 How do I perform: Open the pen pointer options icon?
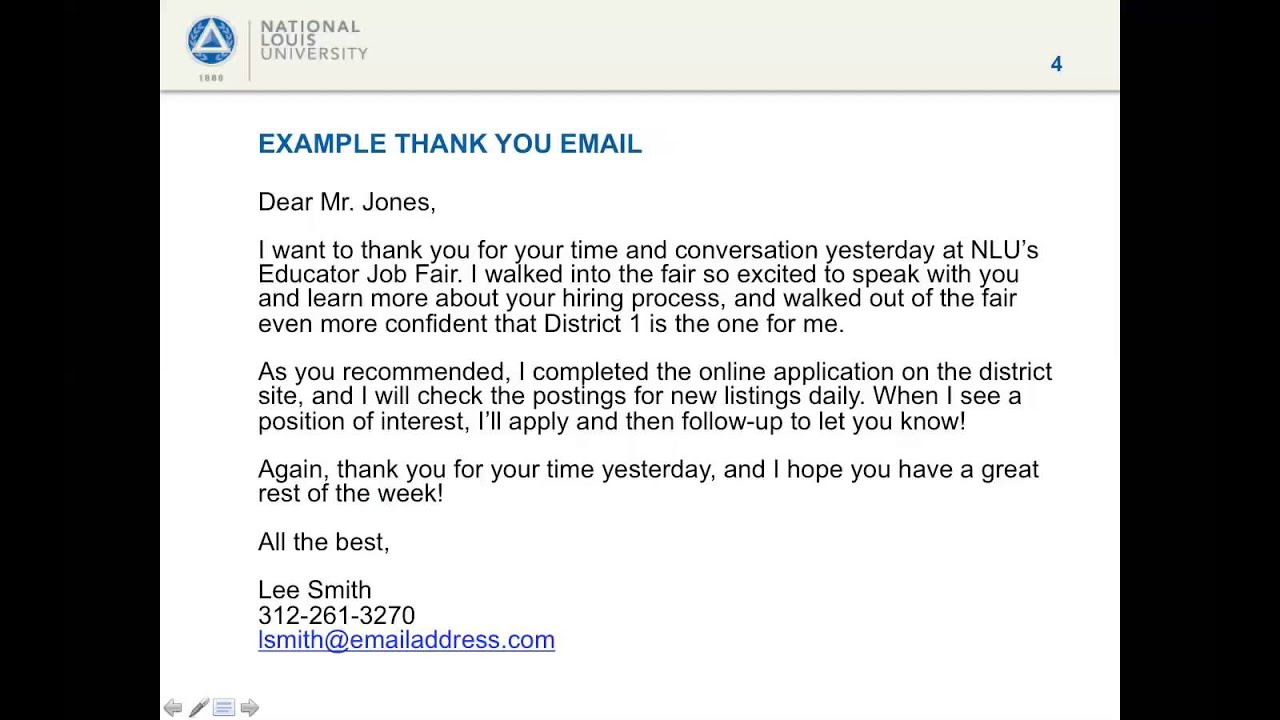pyautogui.click(x=198, y=708)
